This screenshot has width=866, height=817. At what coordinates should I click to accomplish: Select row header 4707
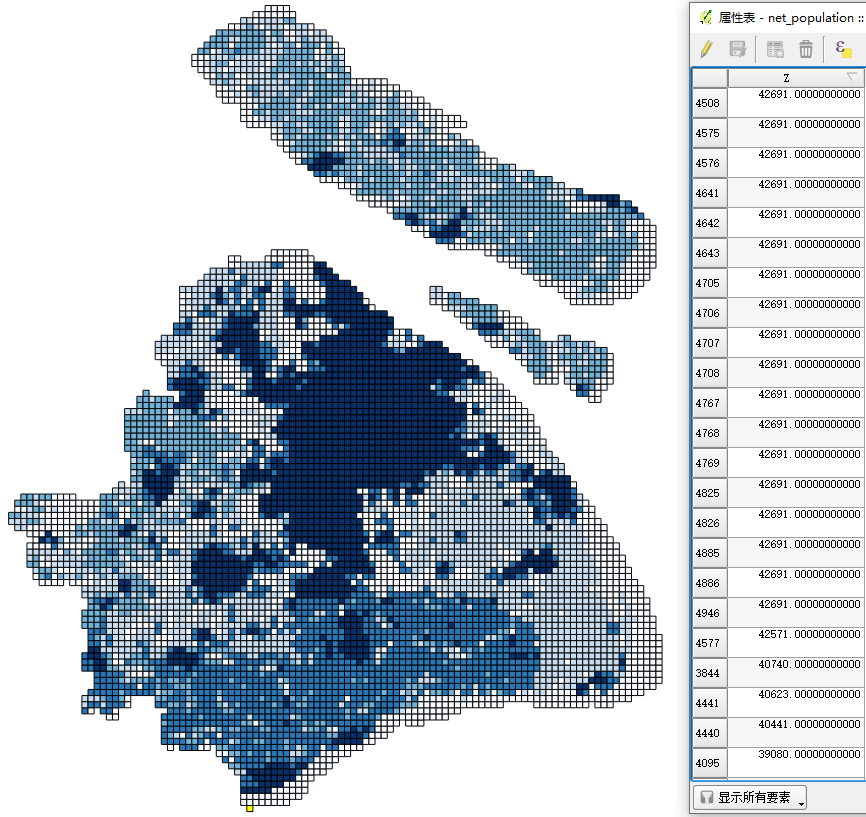point(710,343)
